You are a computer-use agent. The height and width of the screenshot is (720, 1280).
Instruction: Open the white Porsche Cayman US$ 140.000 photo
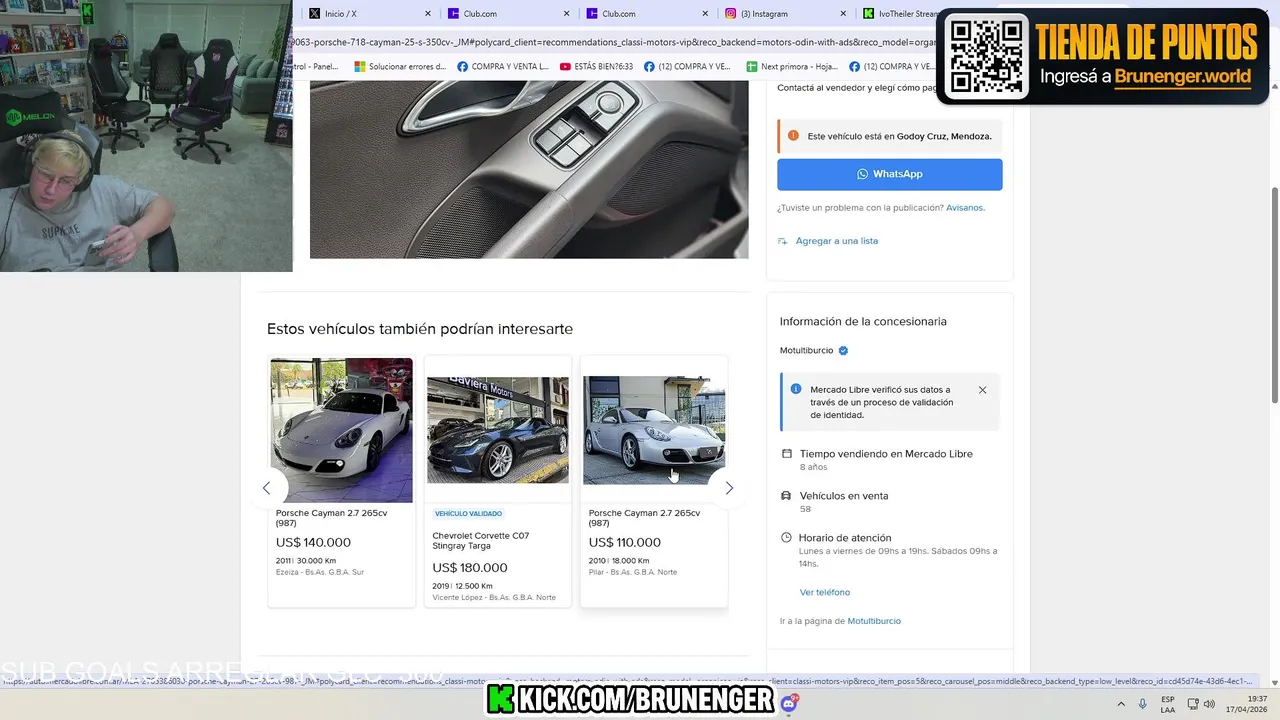click(341, 430)
